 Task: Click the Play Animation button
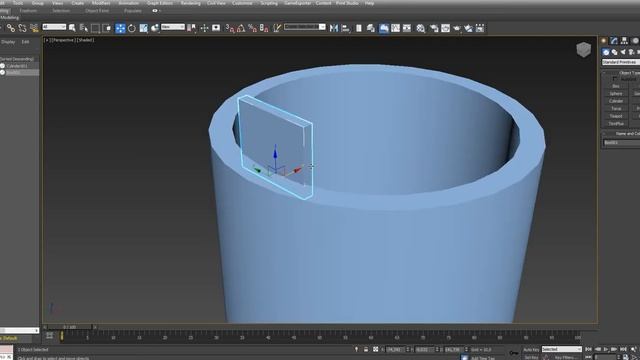(606, 349)
